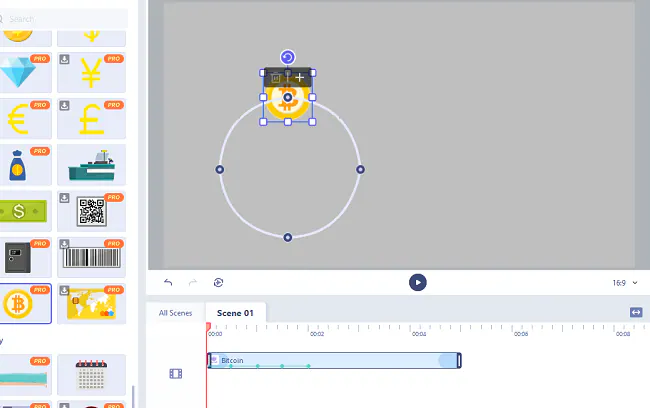The width and height of the screenshot is (650, 408).
Task: Click the redo arrow below the canvas
Action: click(x=193, y=282)
